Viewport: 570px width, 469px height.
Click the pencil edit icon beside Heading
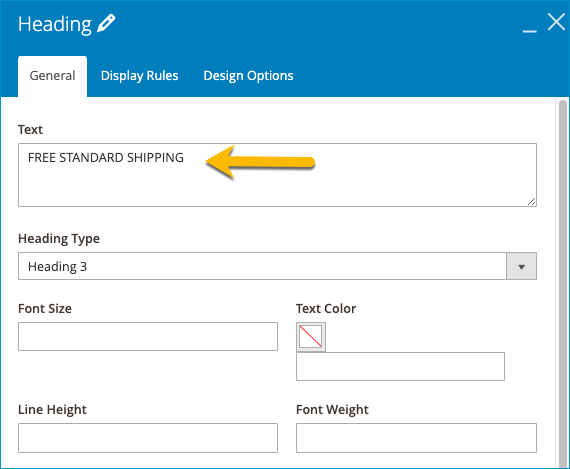[106, 24]
